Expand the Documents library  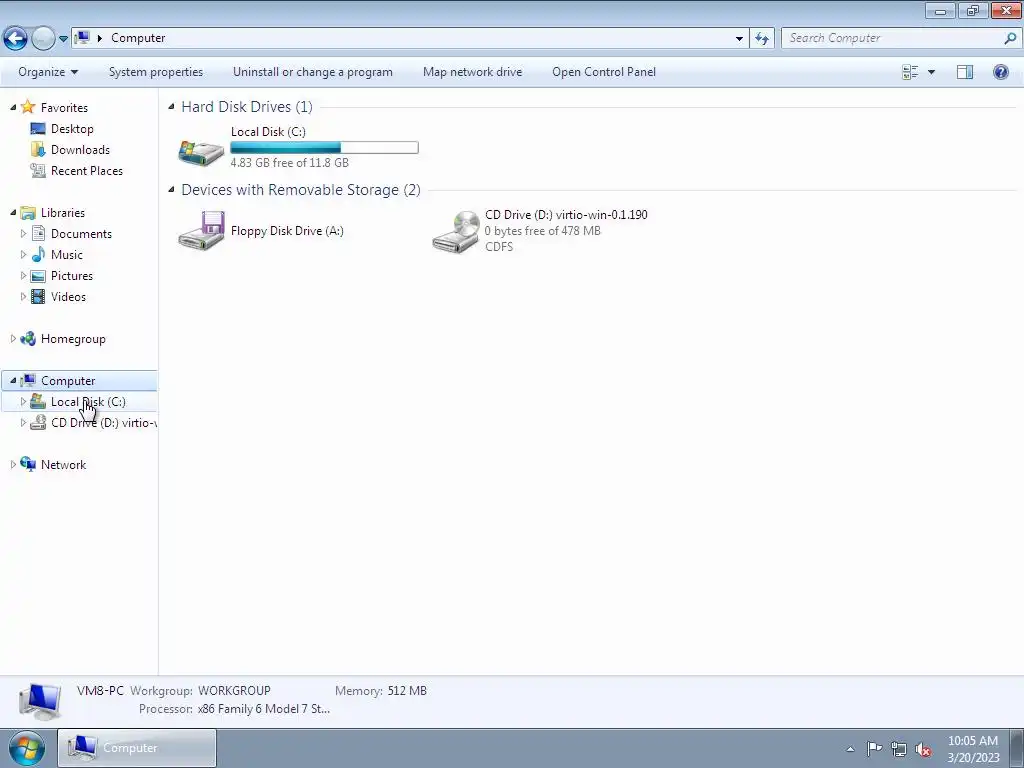tap(23, 233)
